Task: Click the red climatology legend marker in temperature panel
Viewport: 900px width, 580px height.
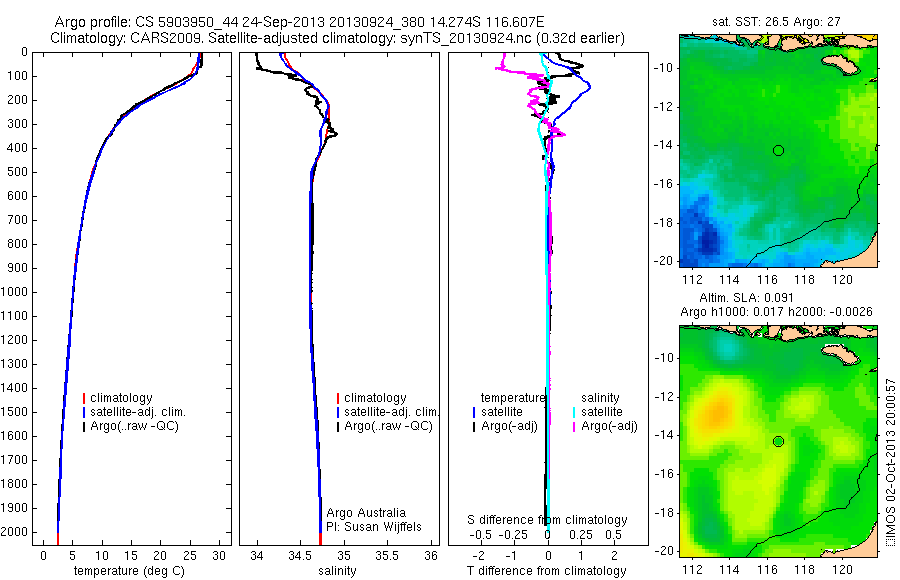Action: click(84, 398)
